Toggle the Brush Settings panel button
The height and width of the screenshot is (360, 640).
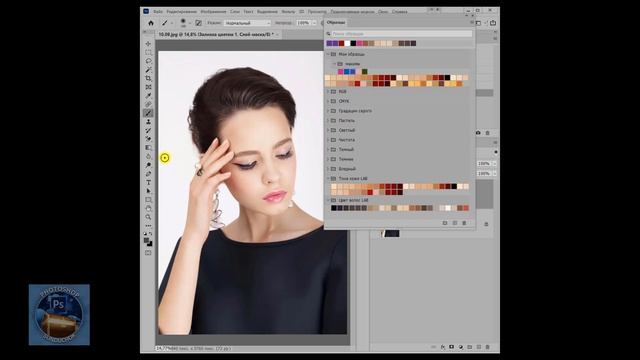pyautogui.click(x=198, y=23)
